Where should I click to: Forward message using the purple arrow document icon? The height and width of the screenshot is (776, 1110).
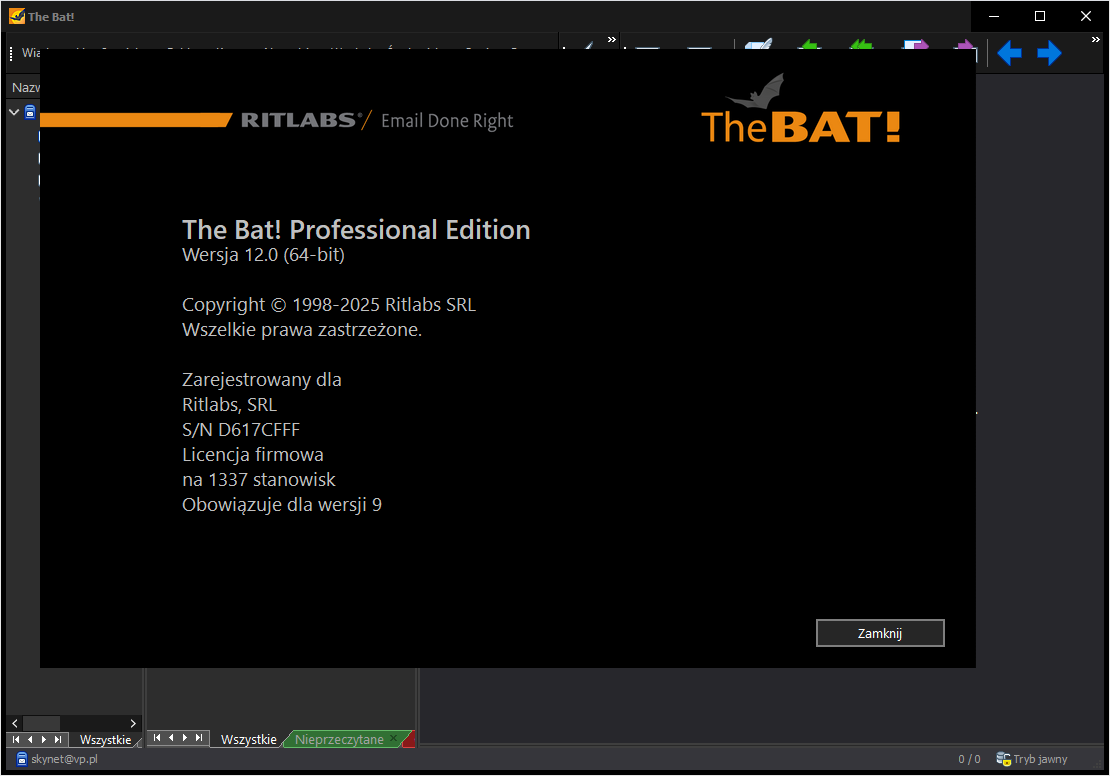[x=915, y=45]
